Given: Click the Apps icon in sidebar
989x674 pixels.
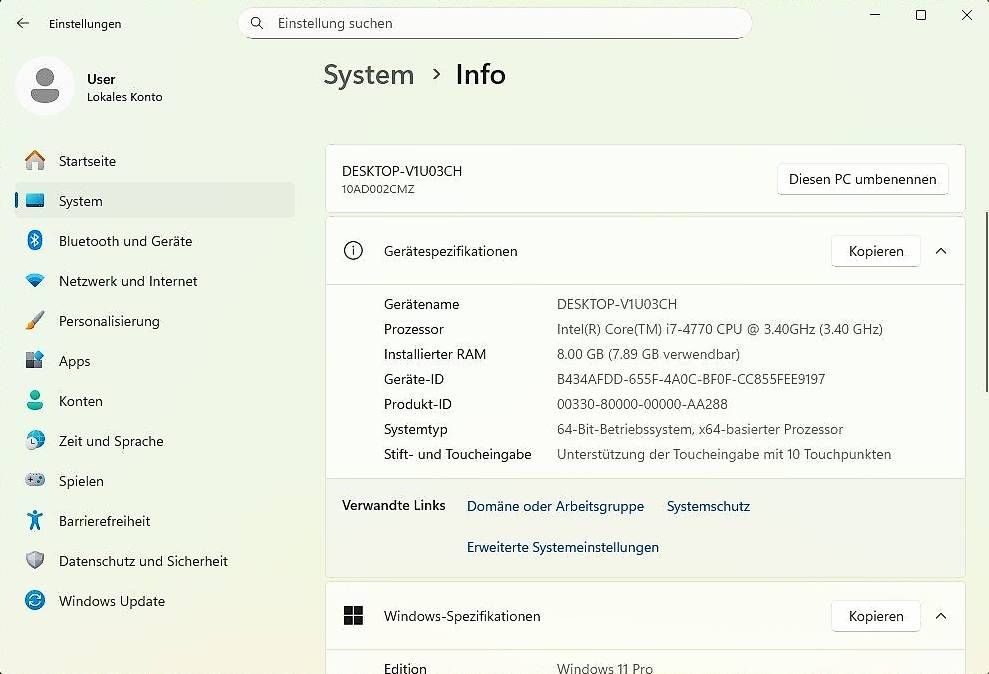Looking at the screenshot, I should pyautogui.click(x=35, y=361).
